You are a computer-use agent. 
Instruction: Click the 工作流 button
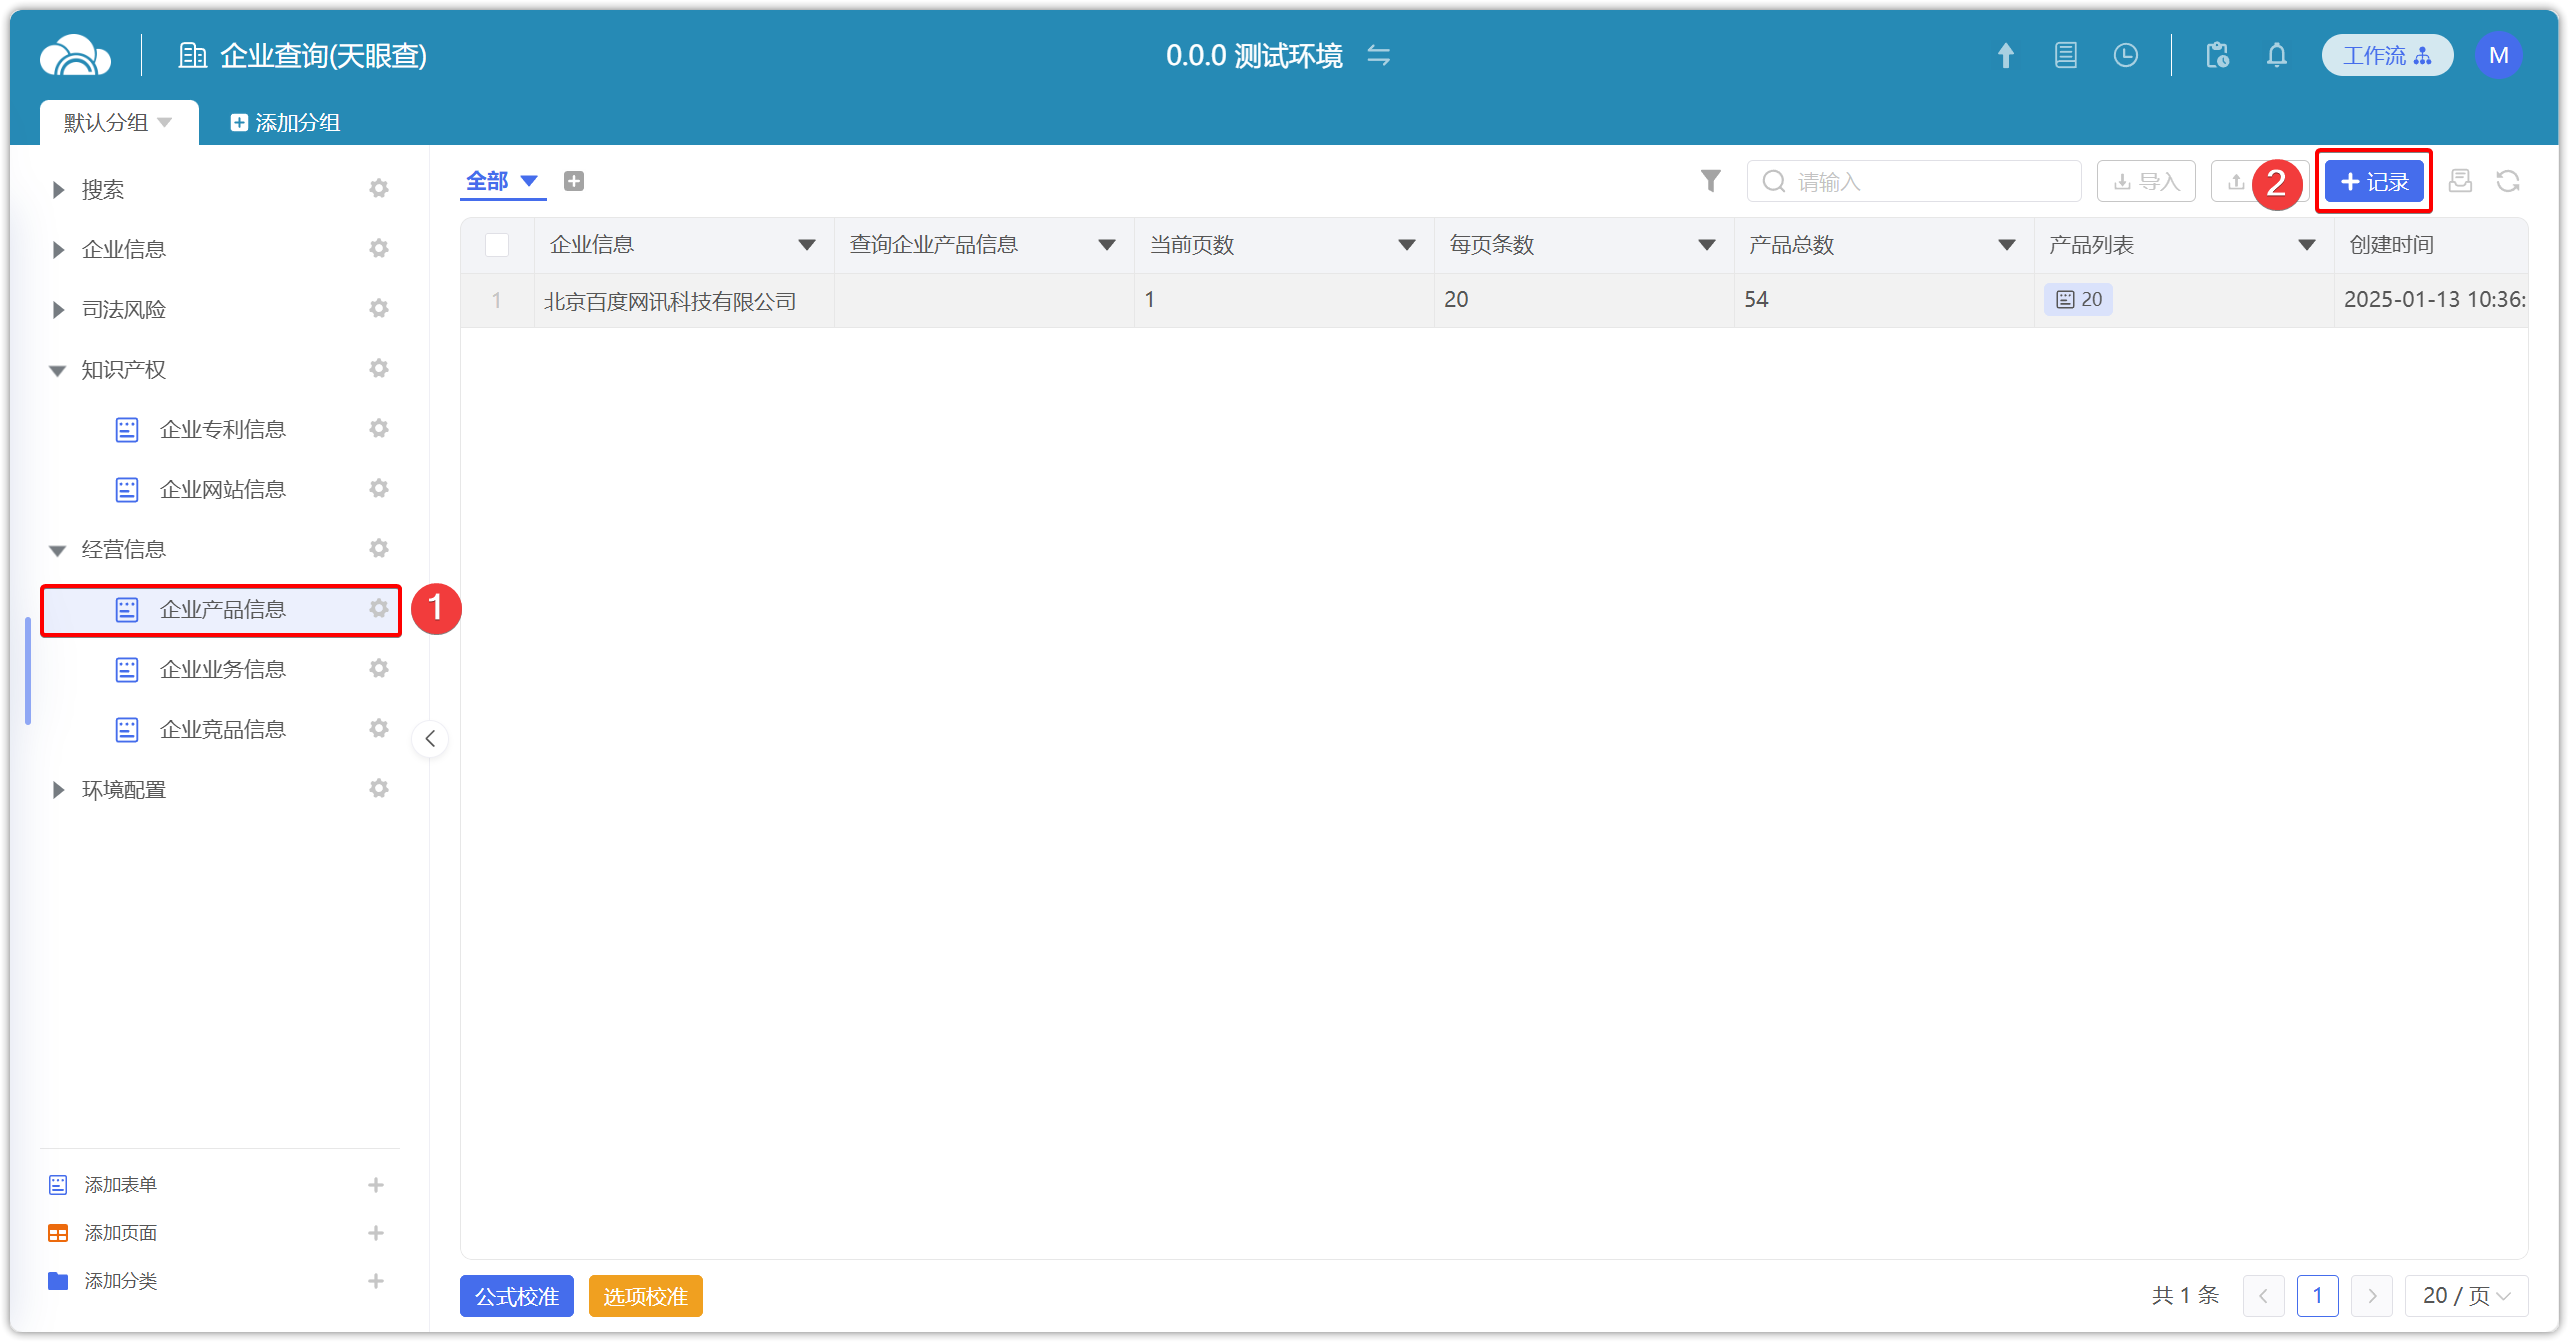(2387, 56)
